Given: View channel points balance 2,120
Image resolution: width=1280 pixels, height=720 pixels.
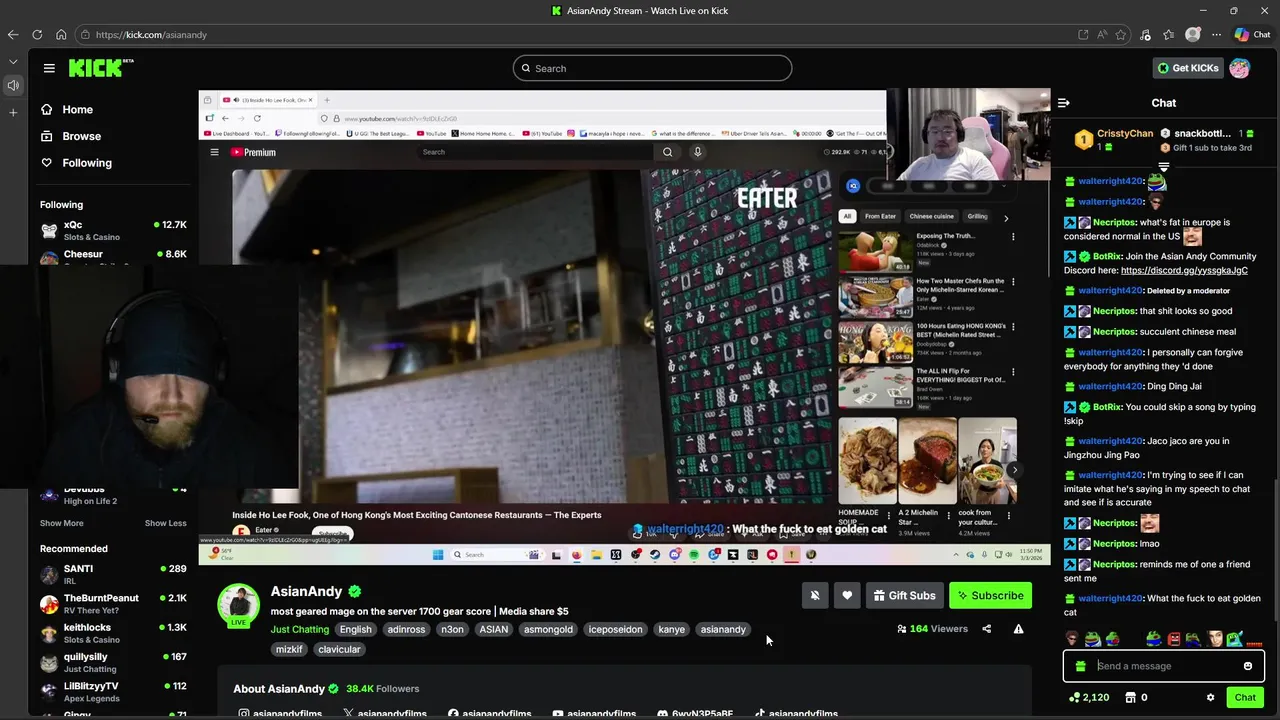Looking at the screenshot, I should click(1089, 698).
